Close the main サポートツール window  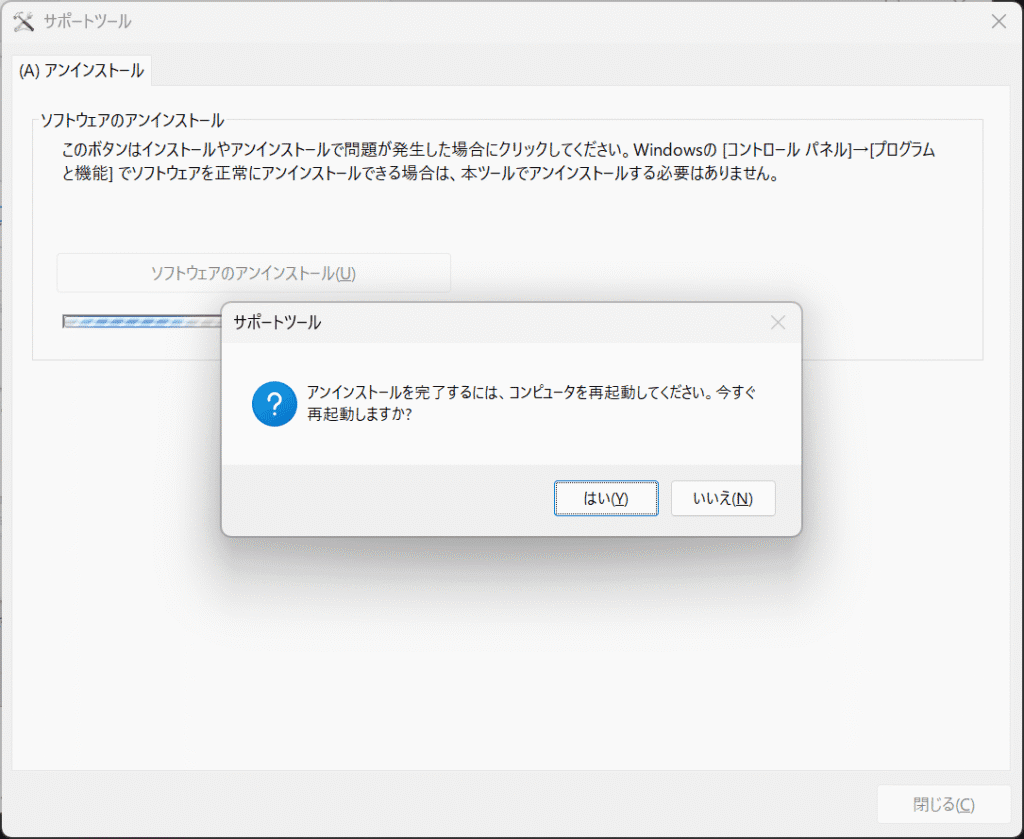click(998, 20)
